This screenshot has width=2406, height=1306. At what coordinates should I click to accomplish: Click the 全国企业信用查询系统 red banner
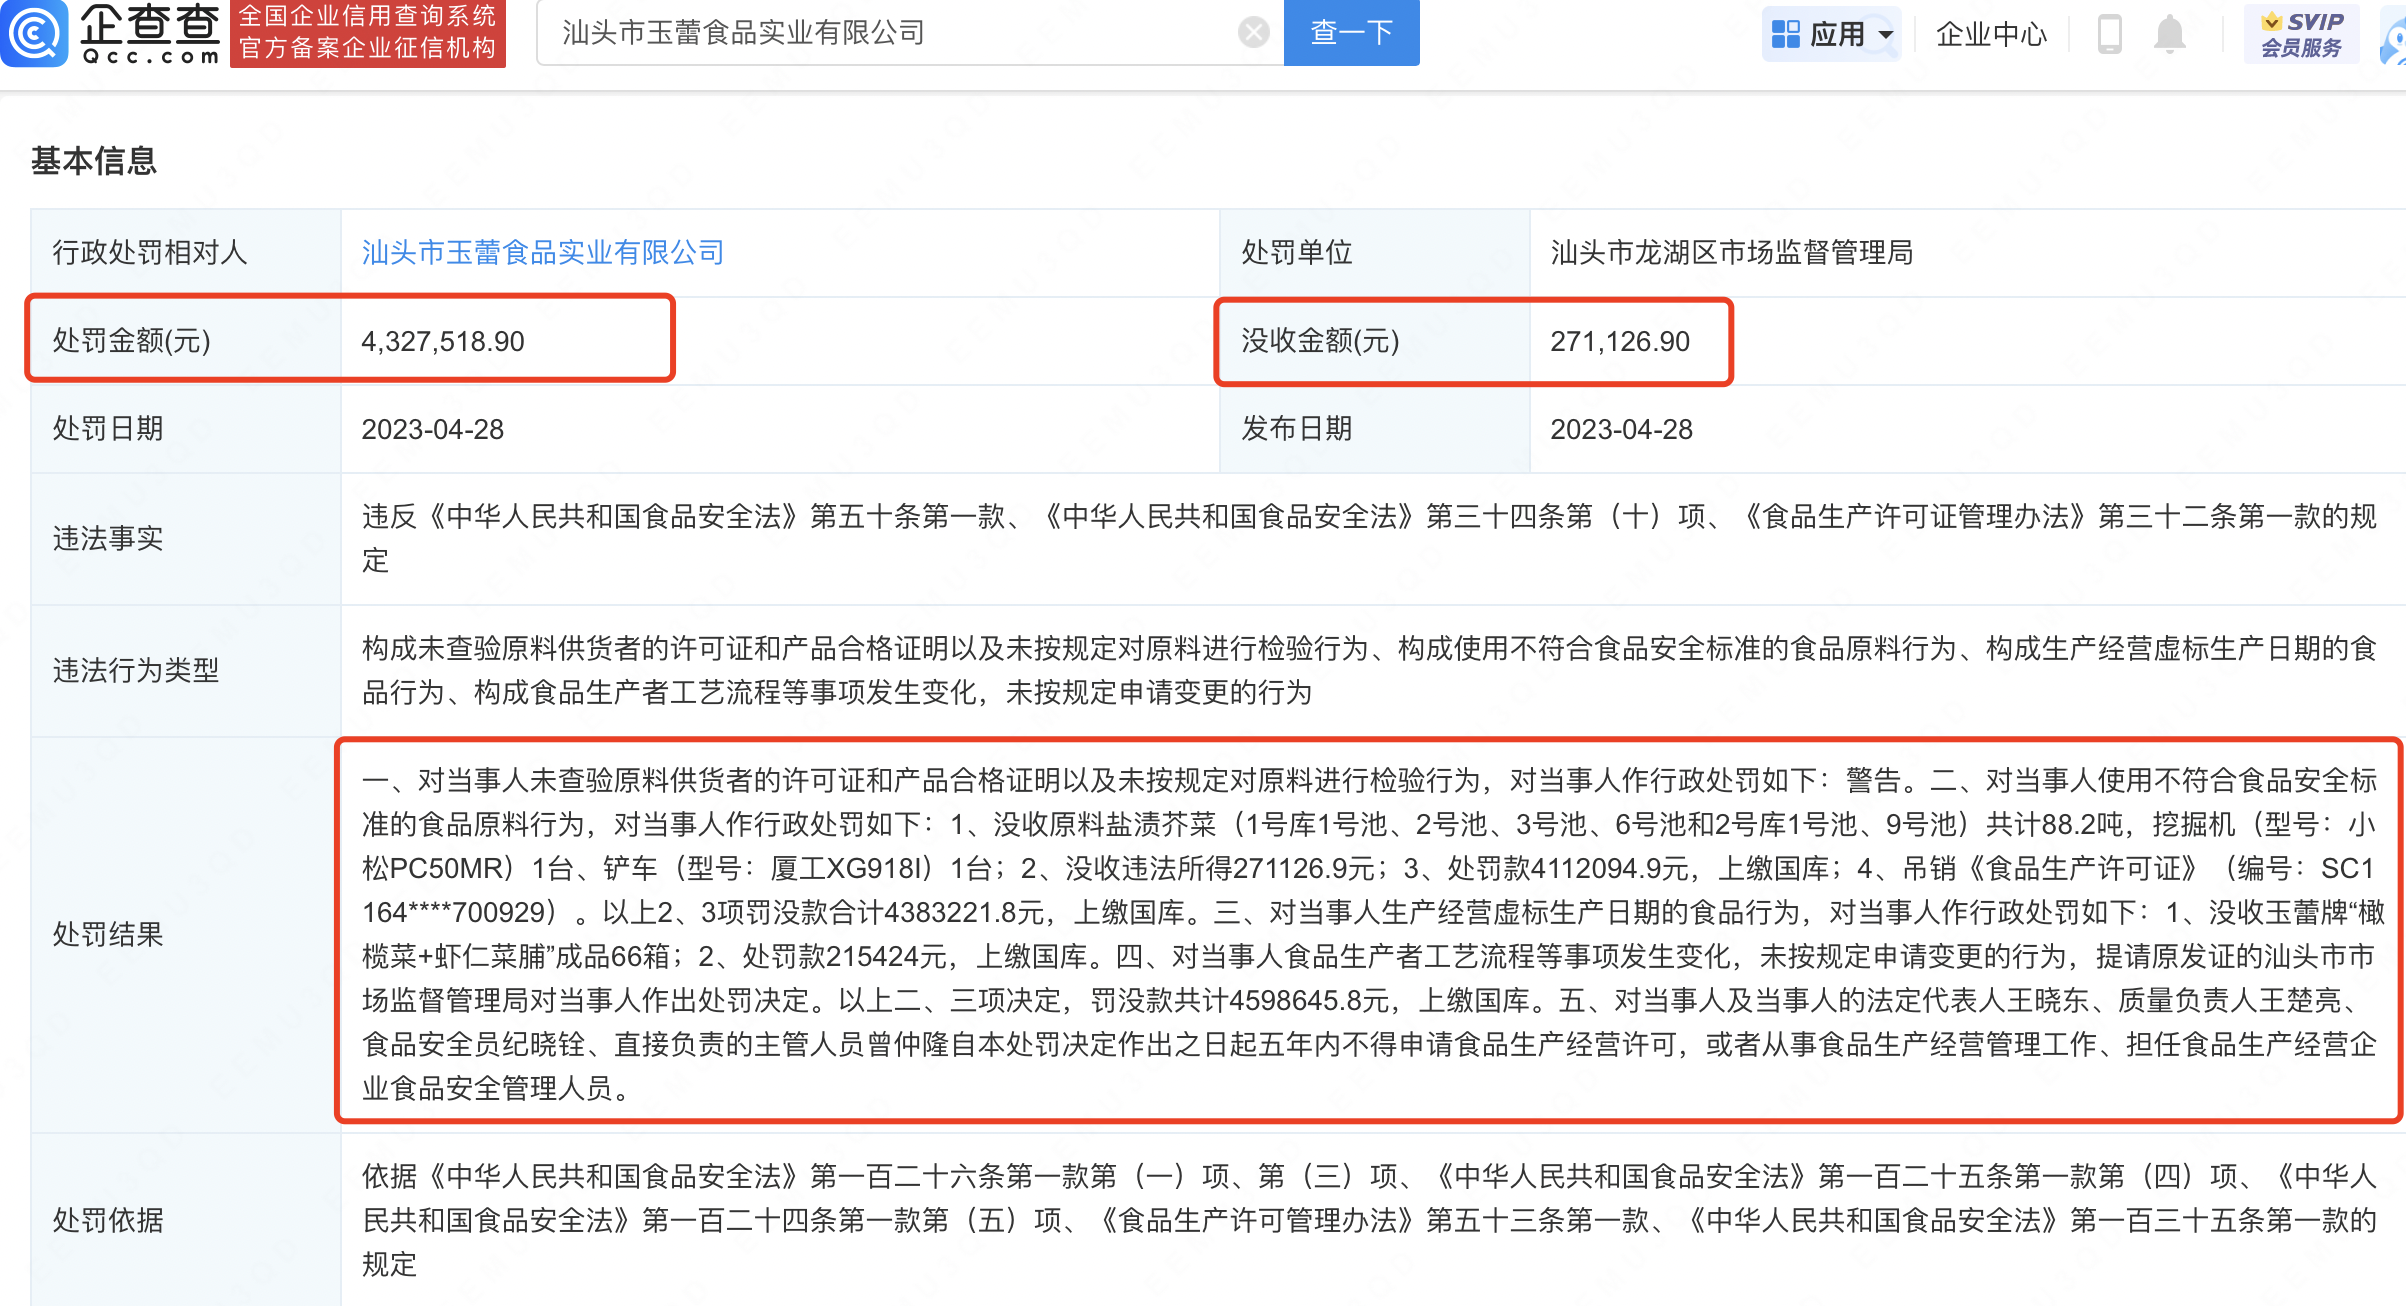pyautogui.click(x=367, y=33)
